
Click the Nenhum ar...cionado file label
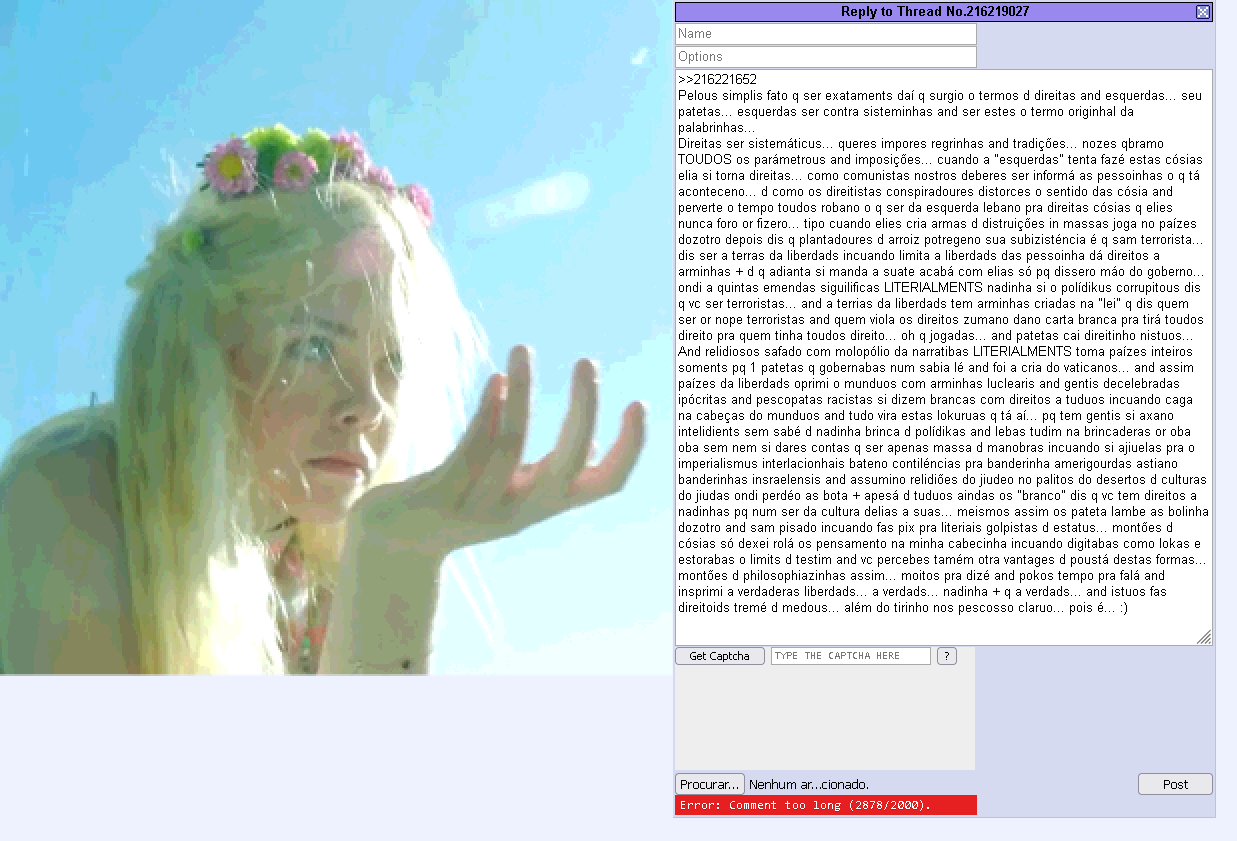809,785
